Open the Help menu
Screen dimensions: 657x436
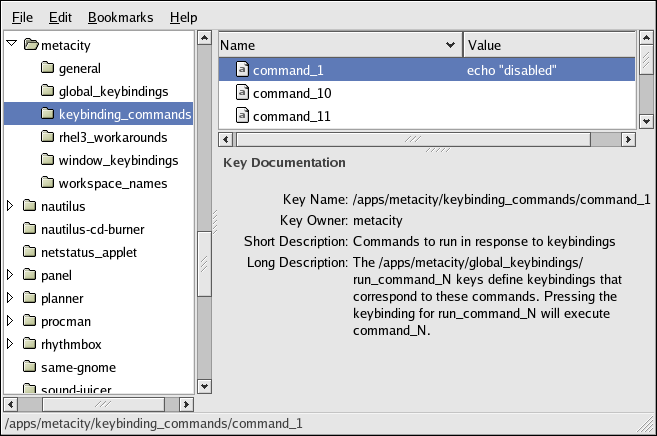(183, 17)
